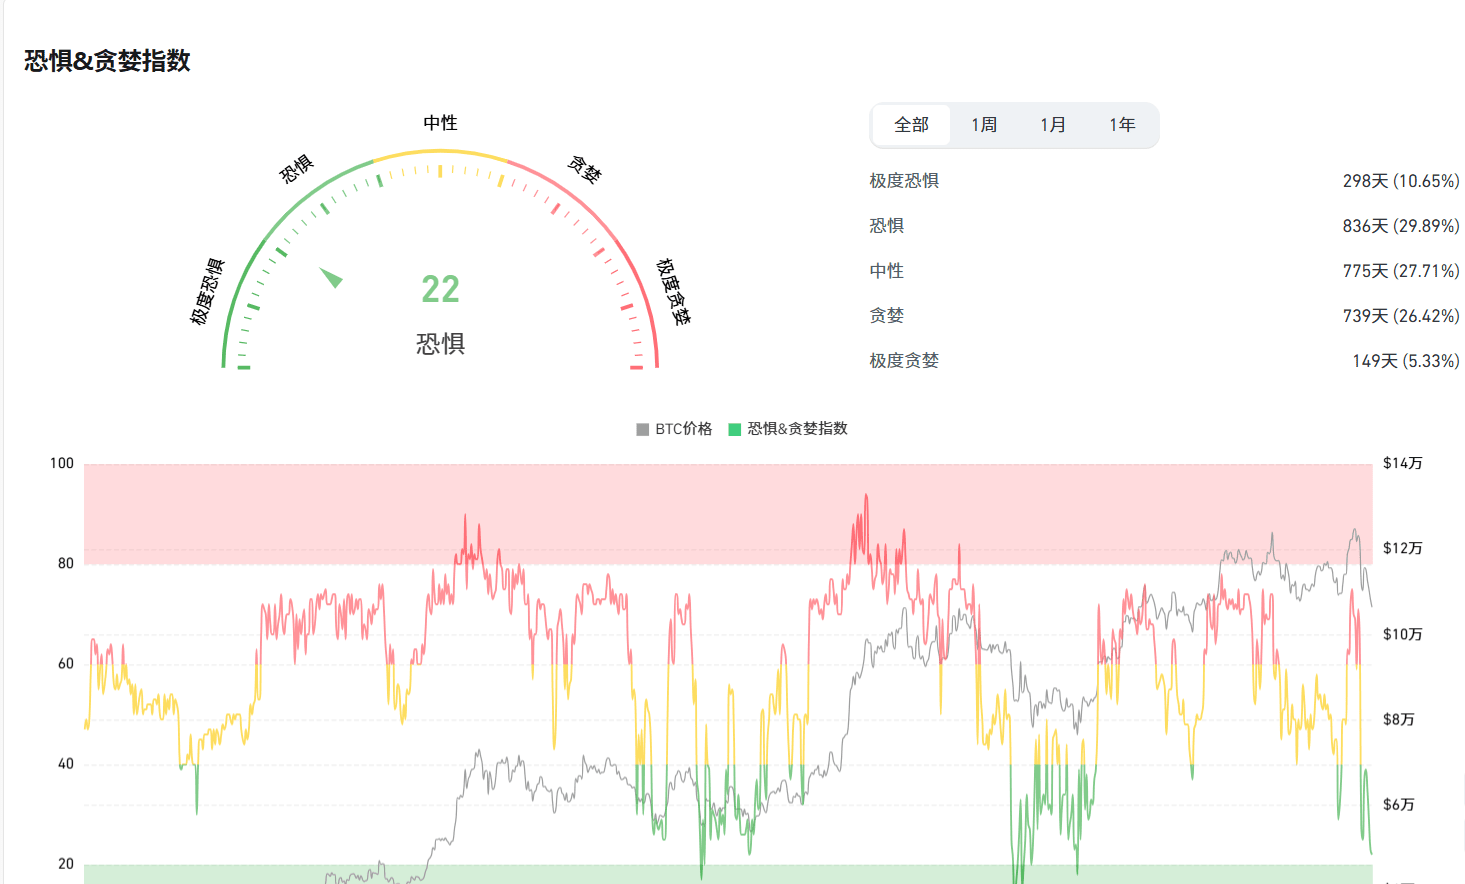This screenshot has height=884, width=1465.
Task: Select the 全部 time range tab
Action: pyautogui.click(x=911, y=125)
